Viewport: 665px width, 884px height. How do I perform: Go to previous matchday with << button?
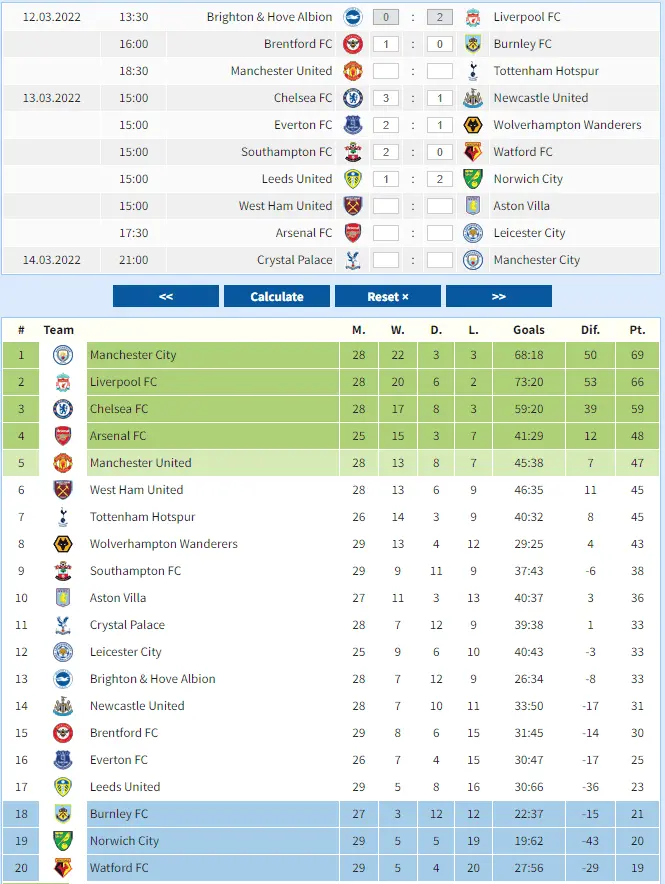pos(166,296)
